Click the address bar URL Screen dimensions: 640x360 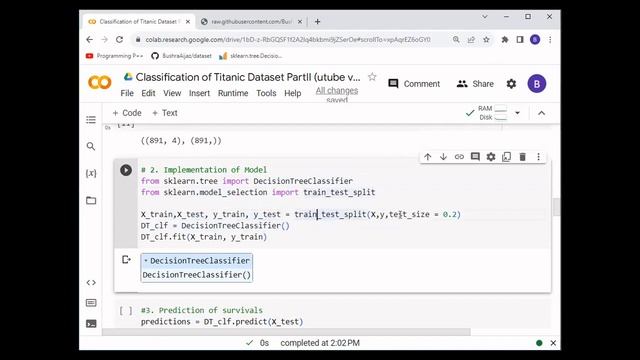click(x=288, y=40)
